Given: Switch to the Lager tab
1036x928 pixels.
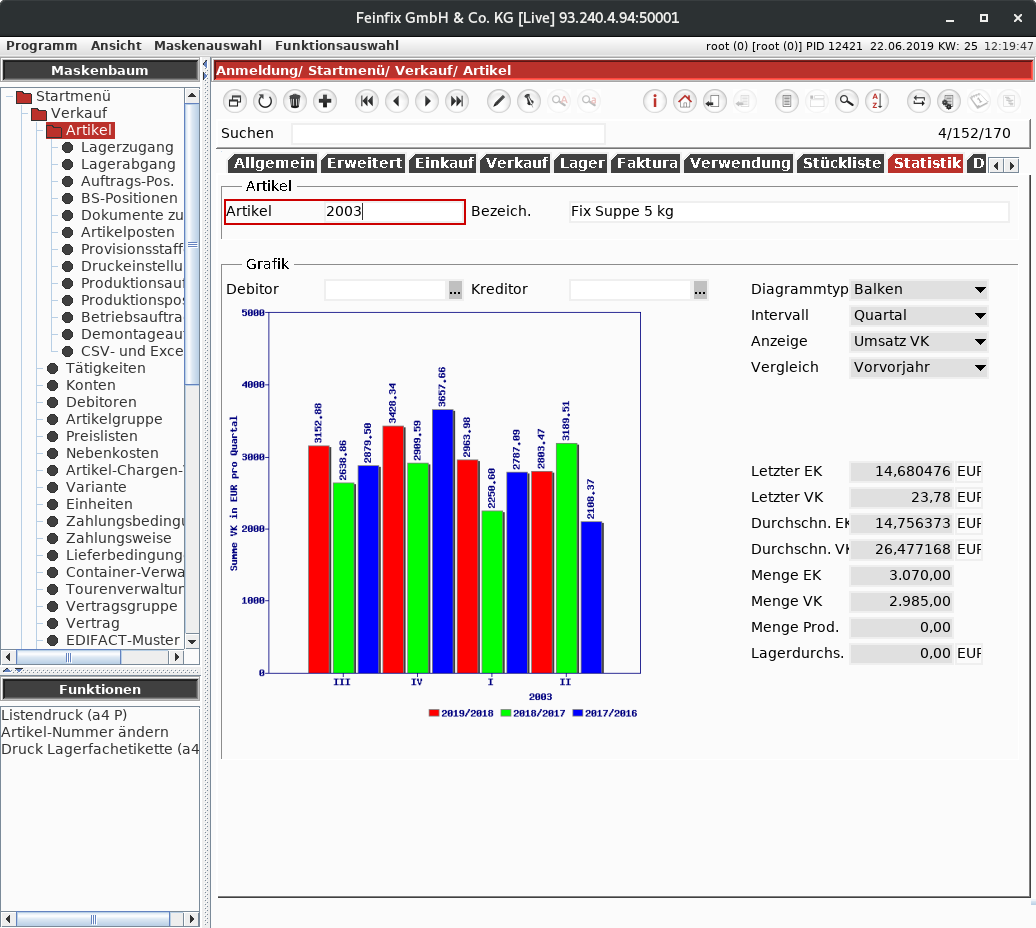Looking at the screenshot, I should 582,163.
